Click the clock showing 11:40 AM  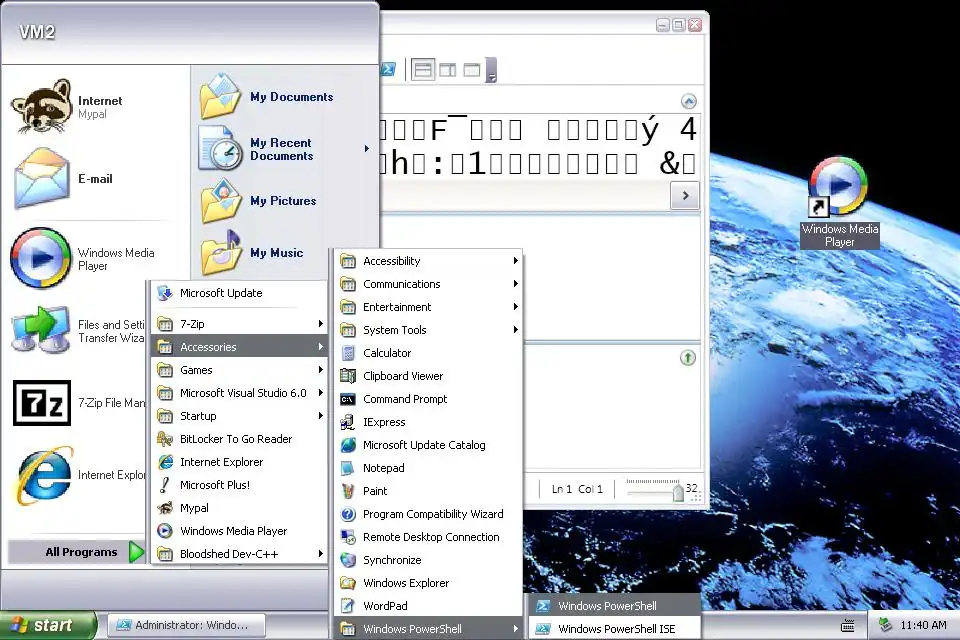(x=923, y=625)
